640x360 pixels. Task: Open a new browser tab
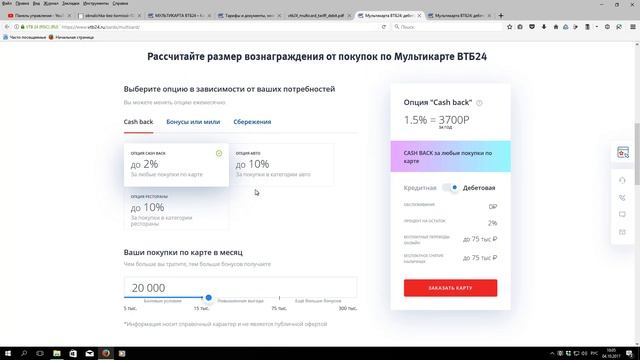click(x=501, y=16)
